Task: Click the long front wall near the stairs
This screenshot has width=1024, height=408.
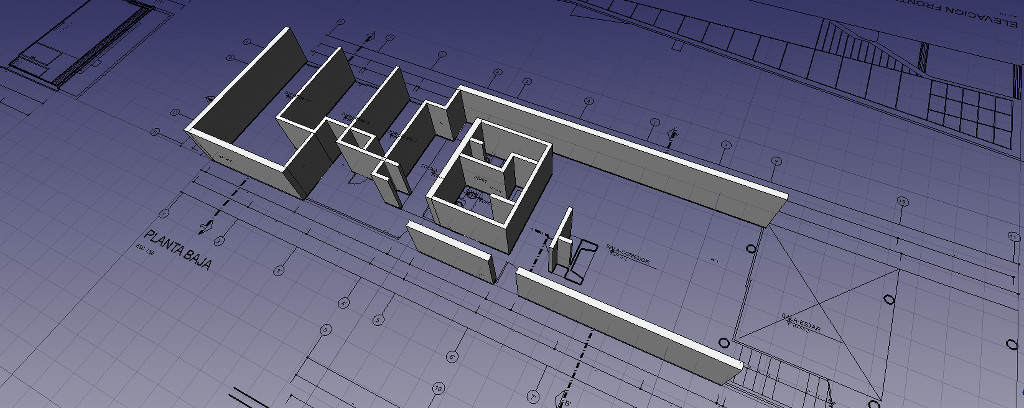Action: 629,326
